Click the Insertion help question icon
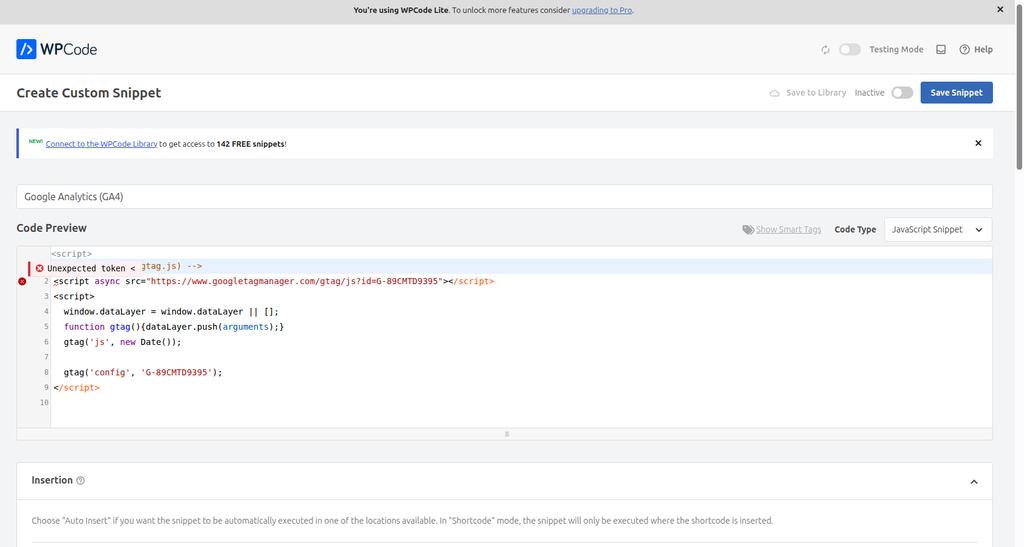The width and height of the screenshot is (1024, 547). [80, 480]
